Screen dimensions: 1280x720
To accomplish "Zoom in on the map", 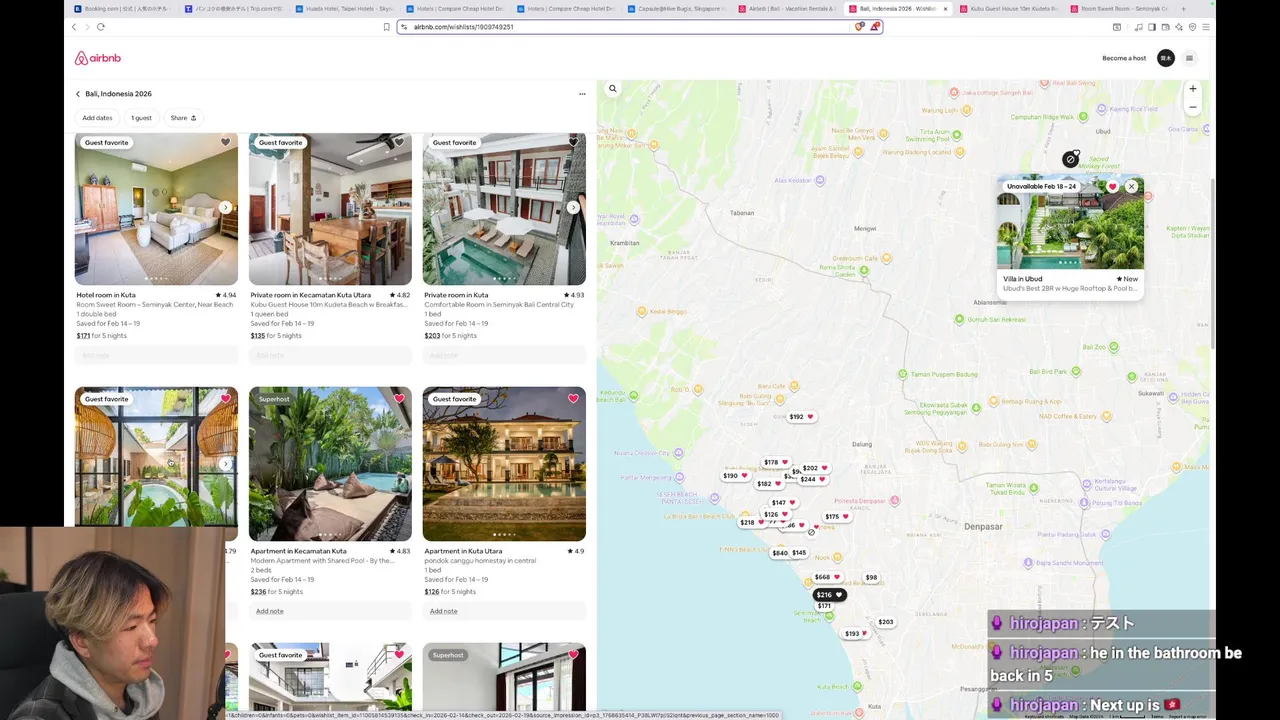I will (x=1192, y=89).
